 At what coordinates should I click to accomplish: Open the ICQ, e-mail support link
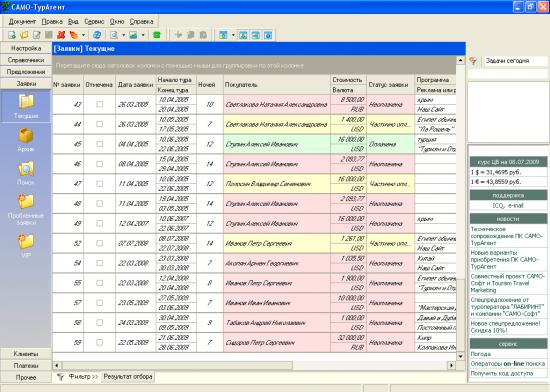[x=508, y=205]
